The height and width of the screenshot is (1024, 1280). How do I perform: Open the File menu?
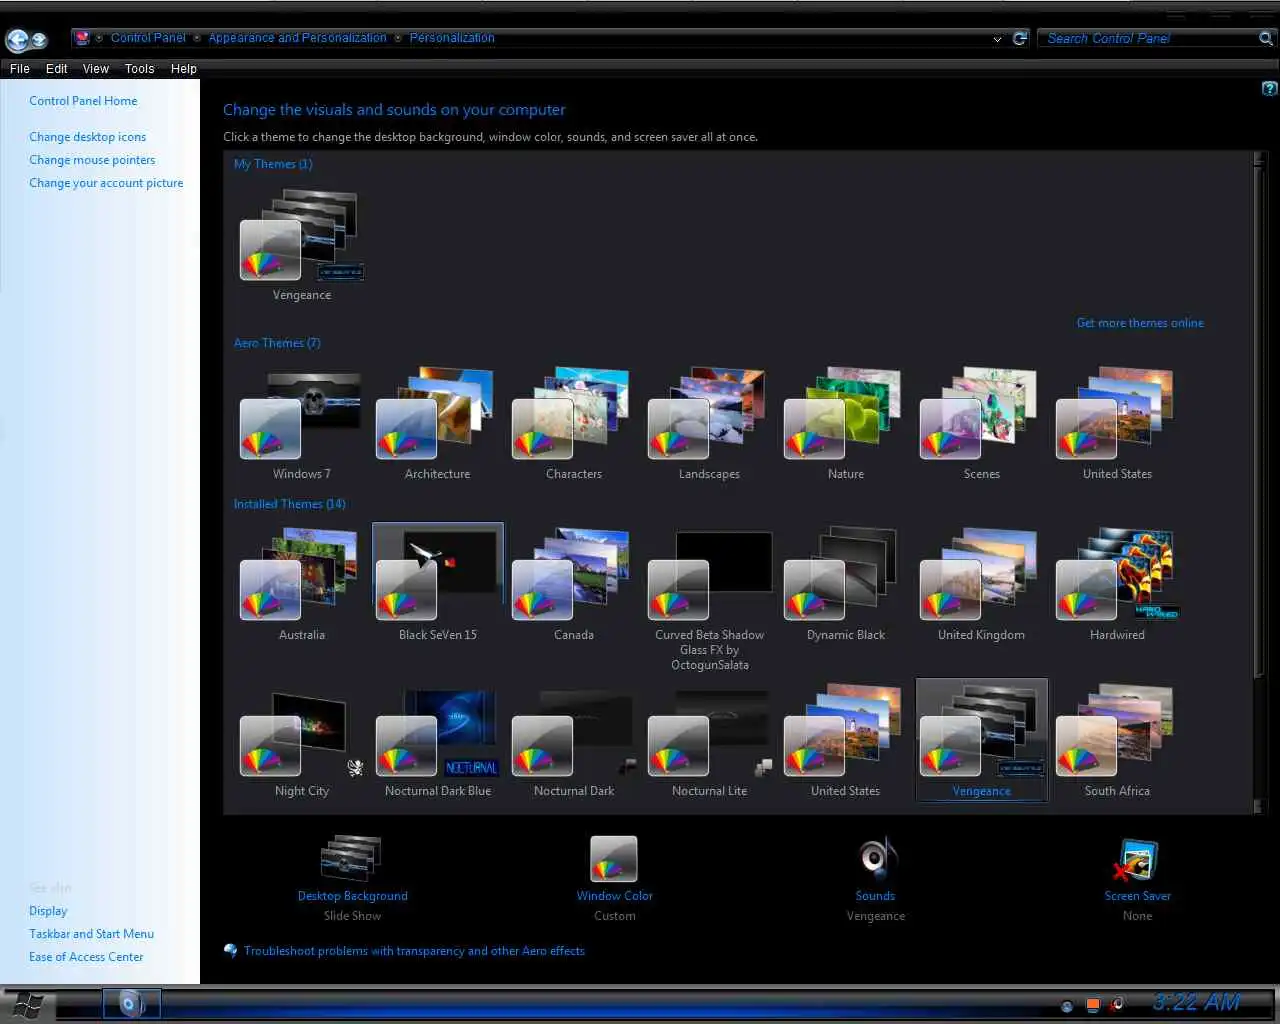pos(20,69)
